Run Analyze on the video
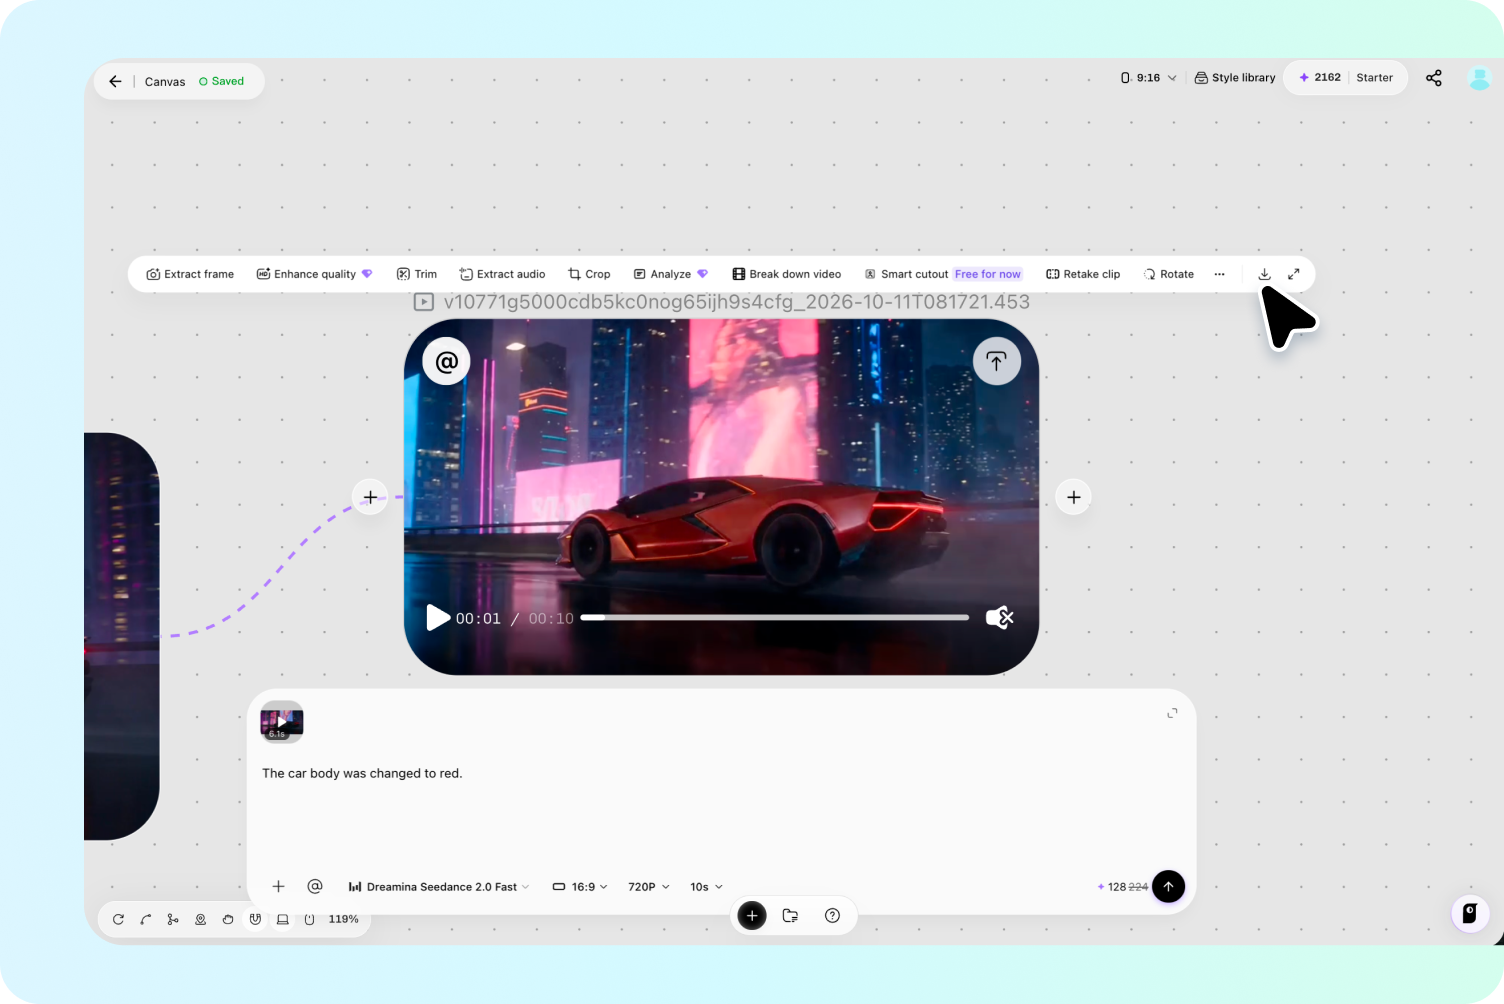The width and height of the screenshot is (1504, 1004). pyautogui.click(x=670, y=274)
